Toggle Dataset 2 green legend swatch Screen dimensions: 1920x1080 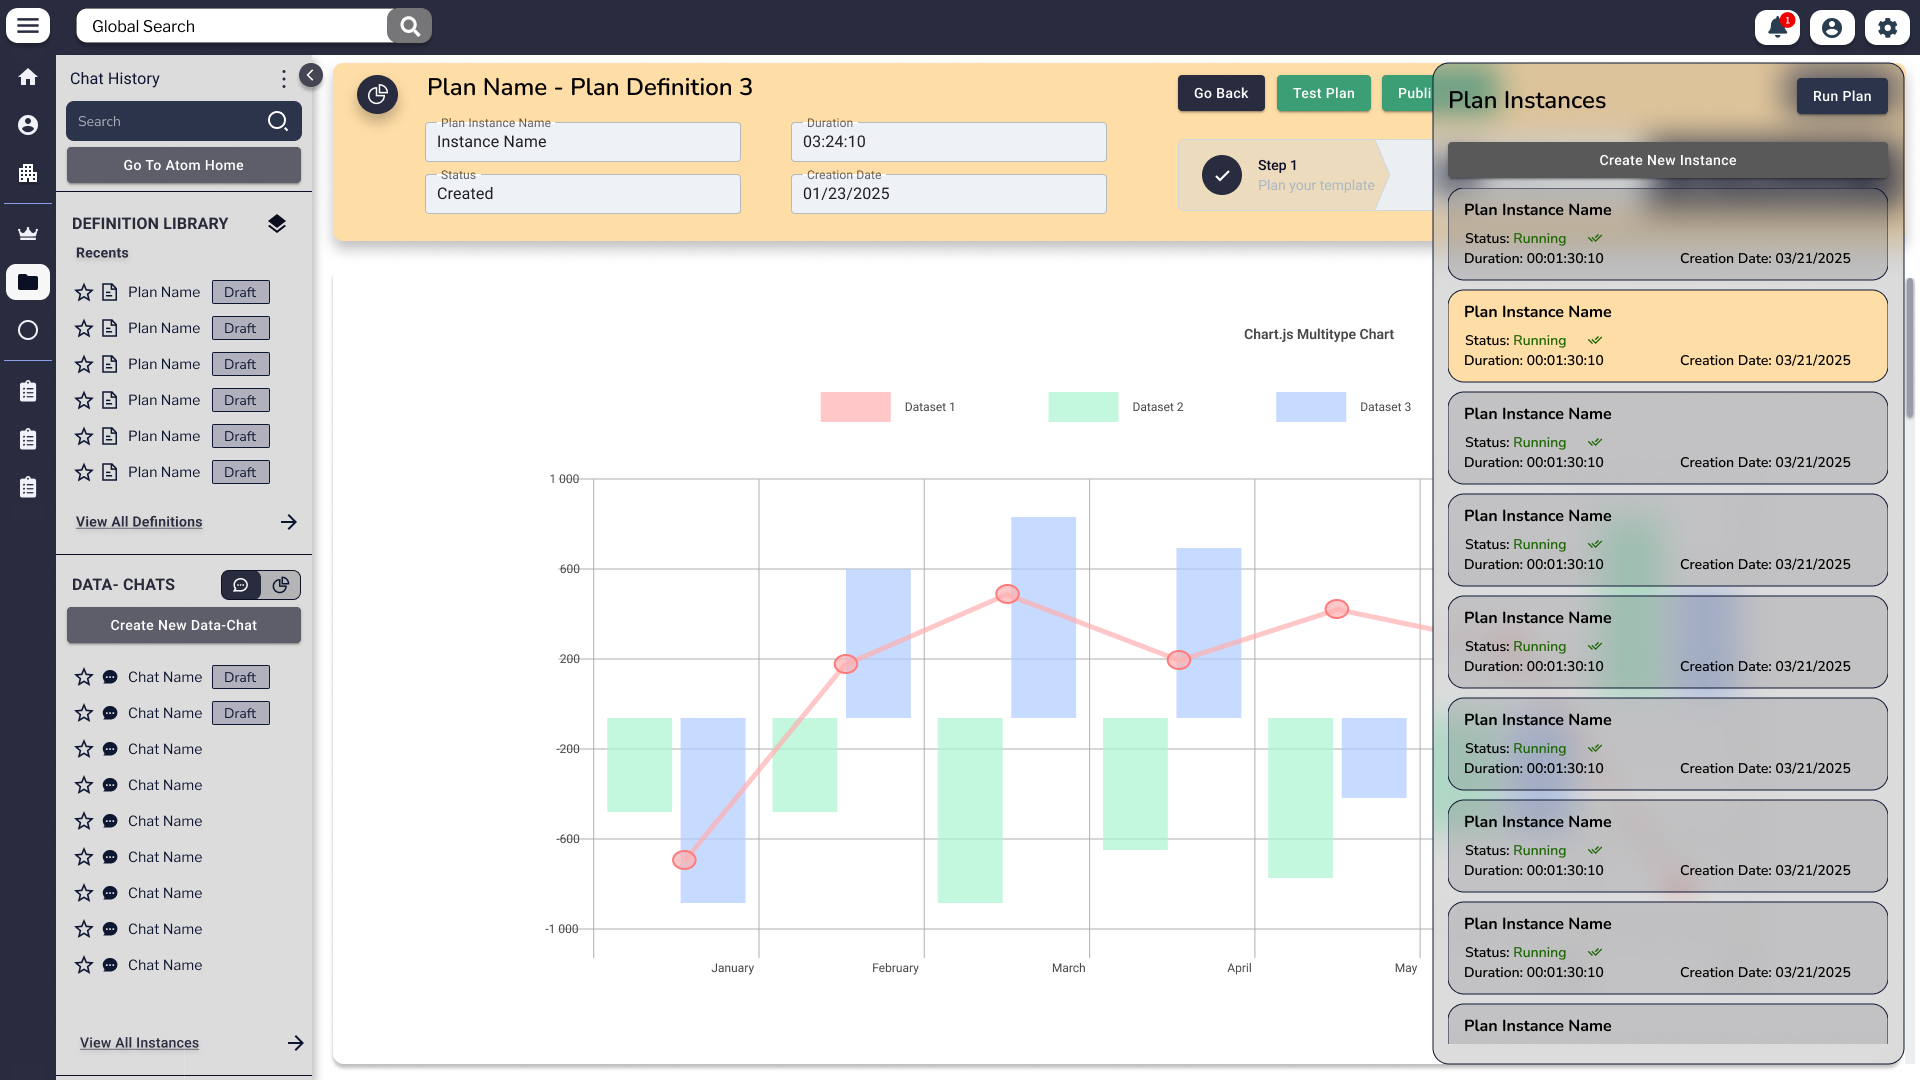pos(1083,407)
